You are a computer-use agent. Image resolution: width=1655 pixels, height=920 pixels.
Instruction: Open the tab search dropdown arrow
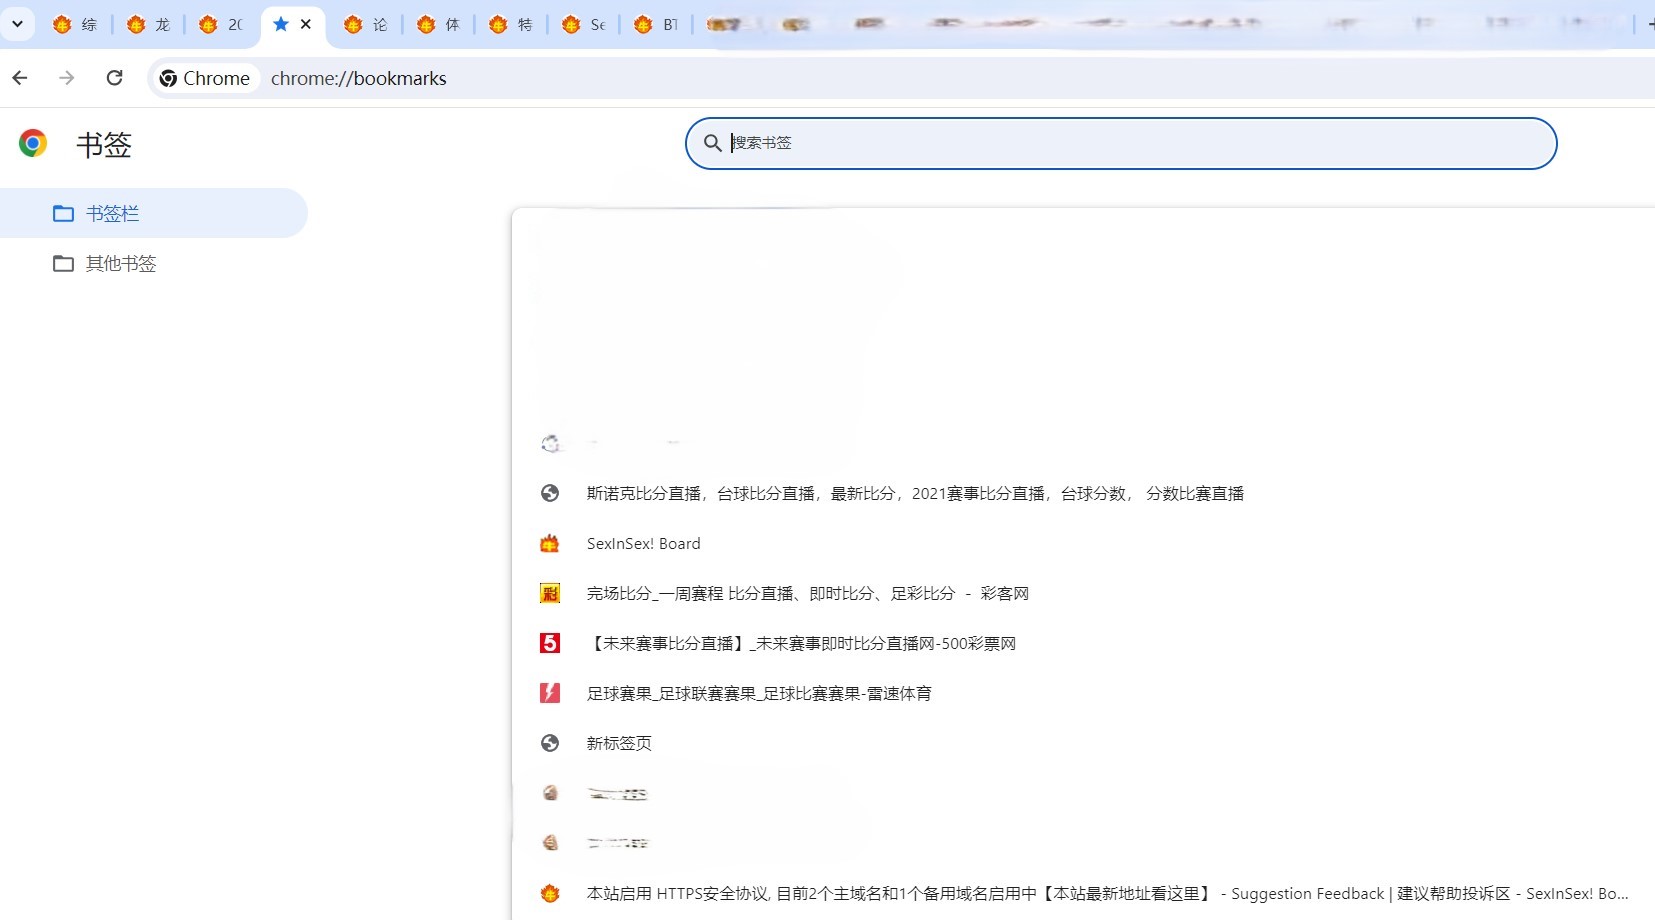click(x=17, y=24)
